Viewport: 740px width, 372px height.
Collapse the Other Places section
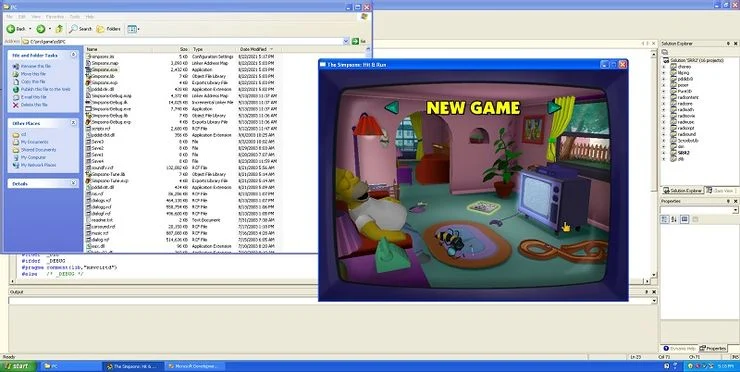pos(74,123)
